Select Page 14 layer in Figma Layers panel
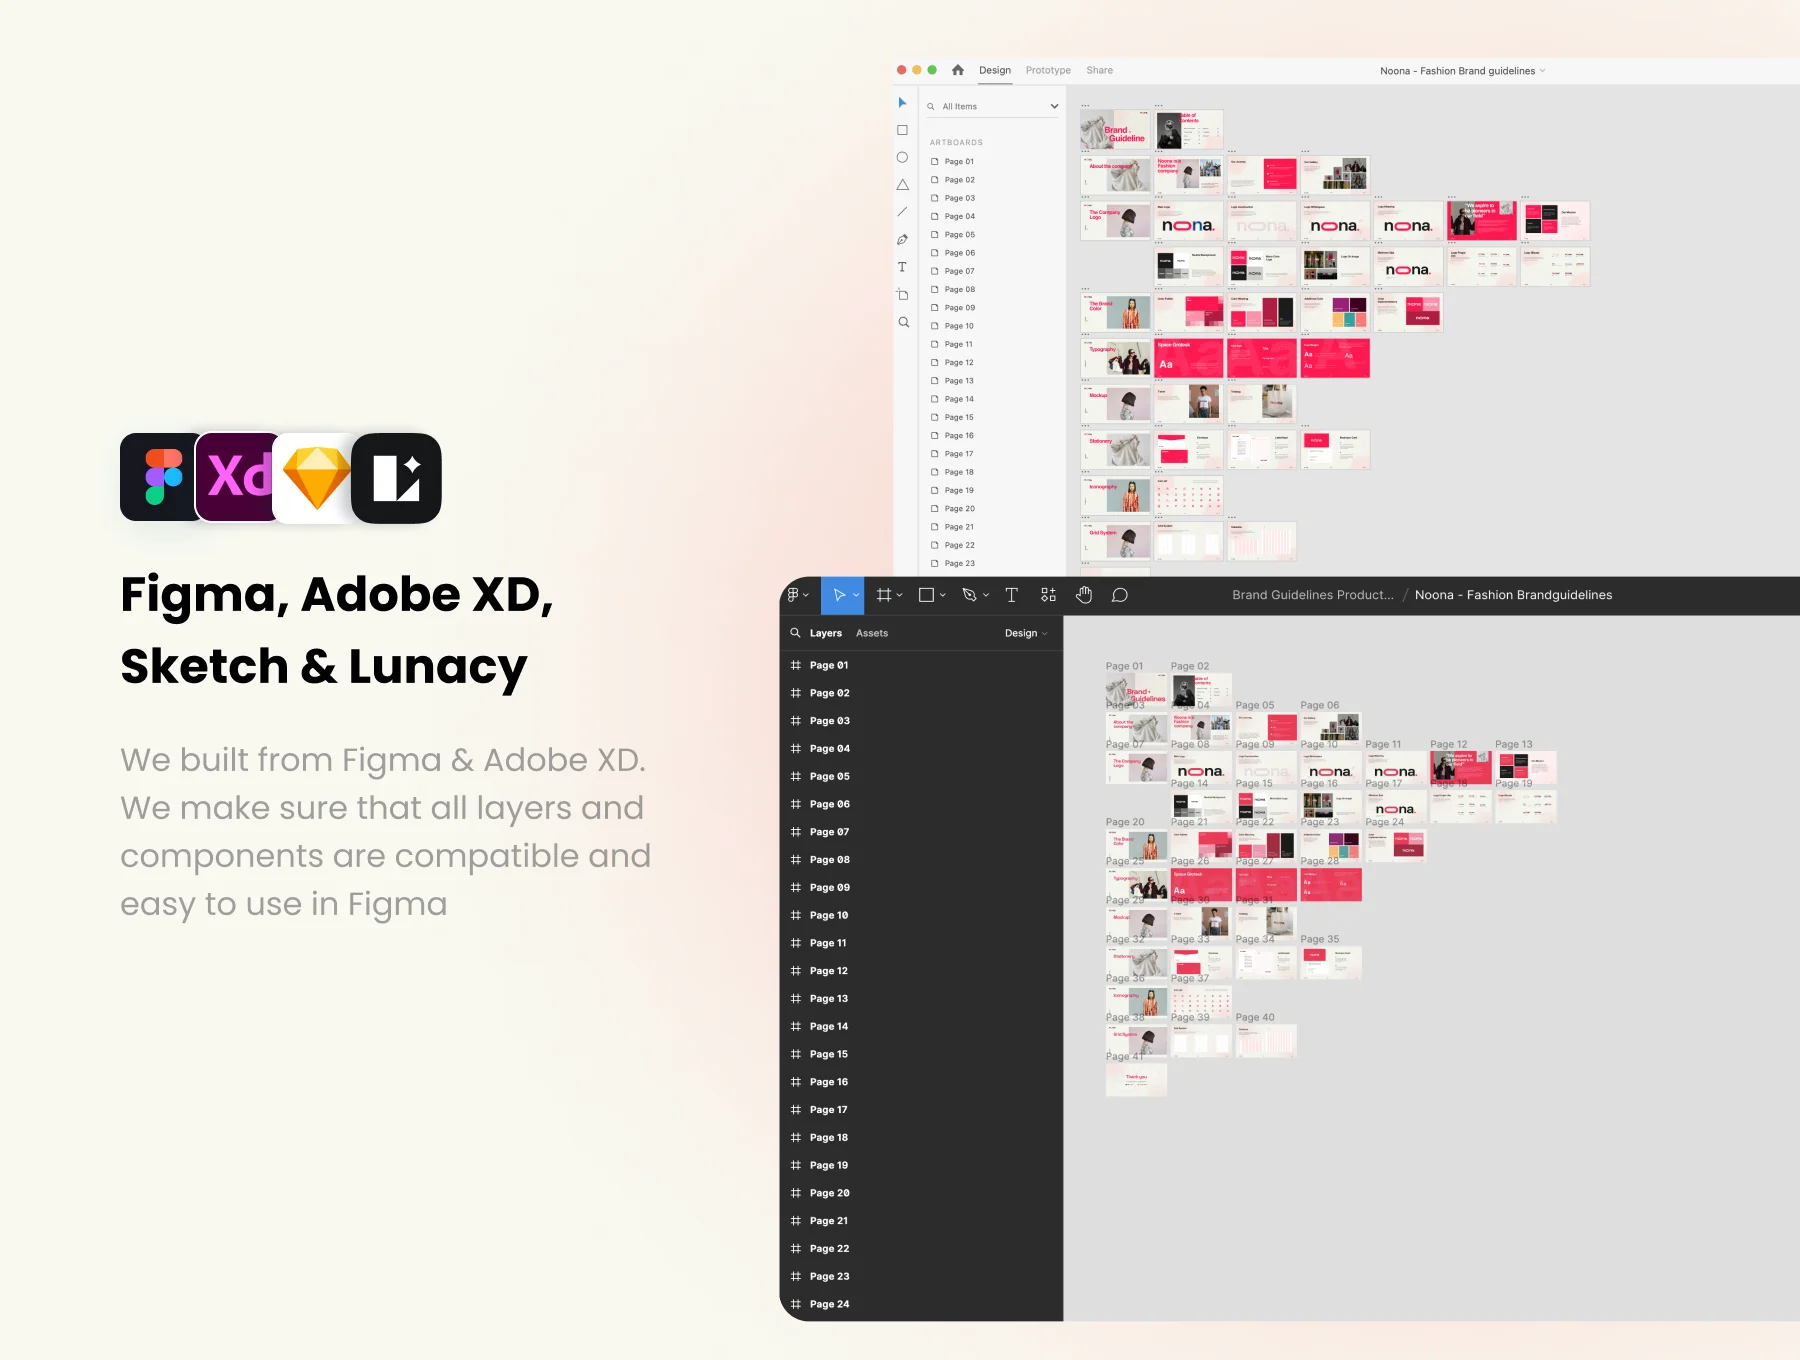The image size is (1800, 1360). (921, 1026)
